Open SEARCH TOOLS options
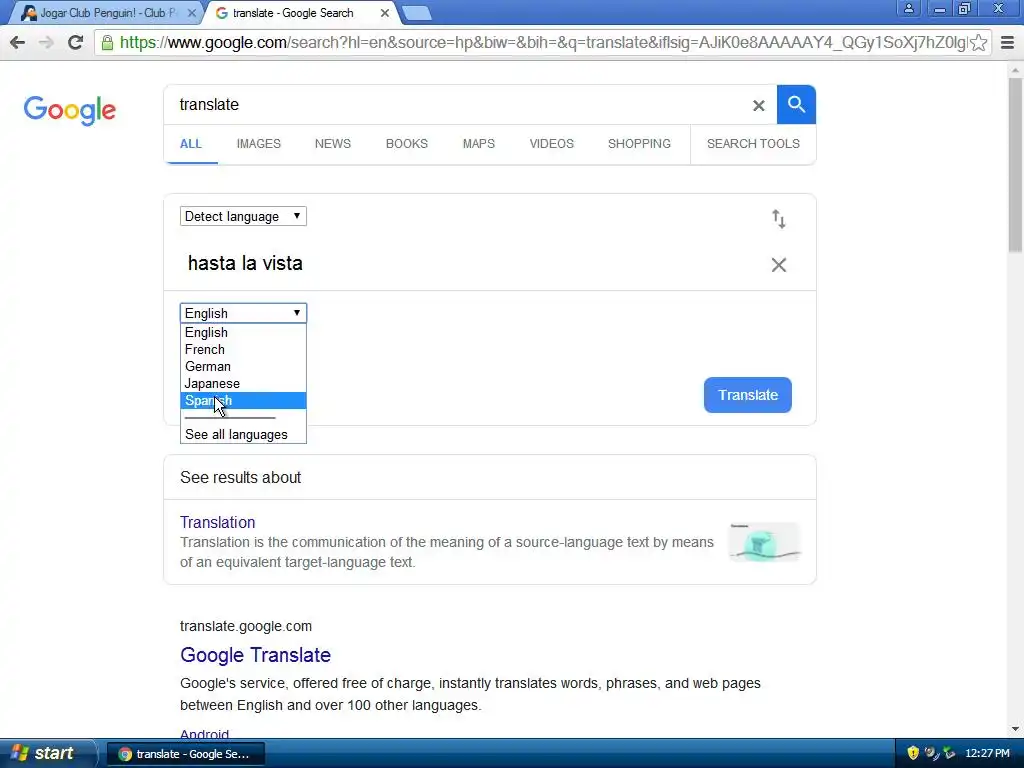Viewport: 1024px width, 768px height. (x=753, y=144)
